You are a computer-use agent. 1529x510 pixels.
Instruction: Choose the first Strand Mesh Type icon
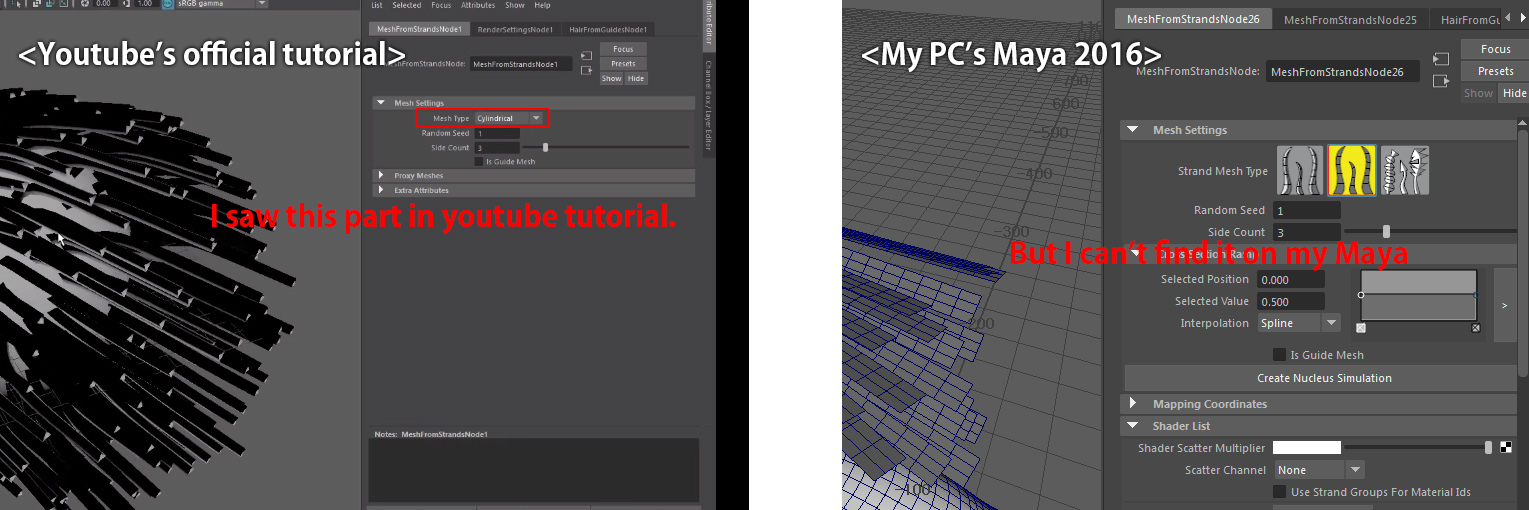click(1300, 170)
